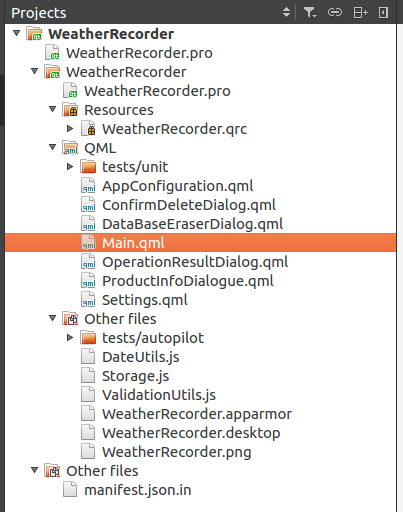Select tests/autopilot folder name
403x512 pixels.
[153, 338]
